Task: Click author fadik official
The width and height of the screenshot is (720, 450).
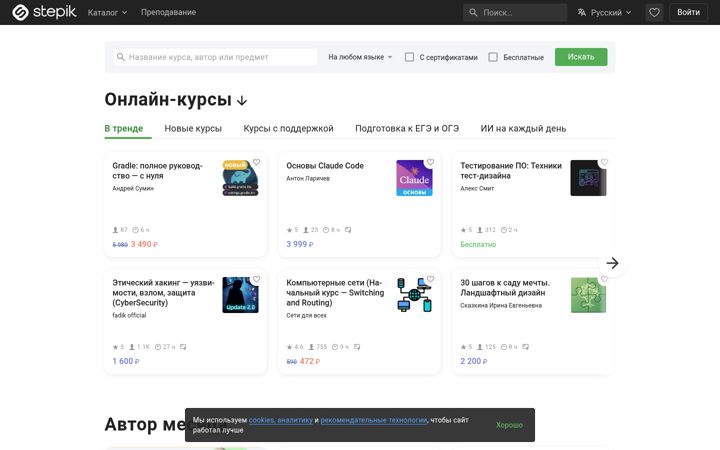Action: pos(129,315)
